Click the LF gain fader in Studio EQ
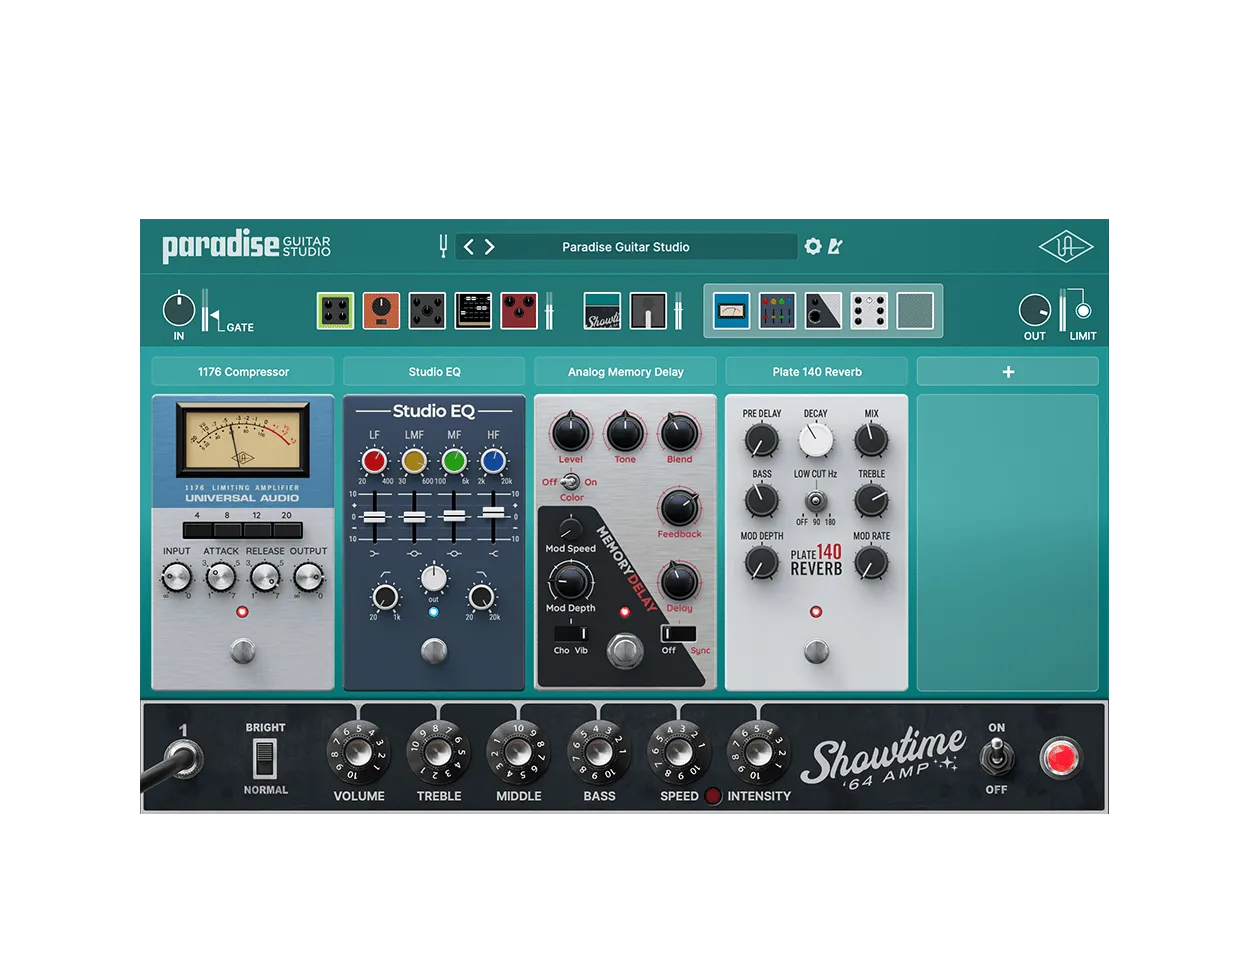This screenshot has width=1248, height=980. [374, 517]
